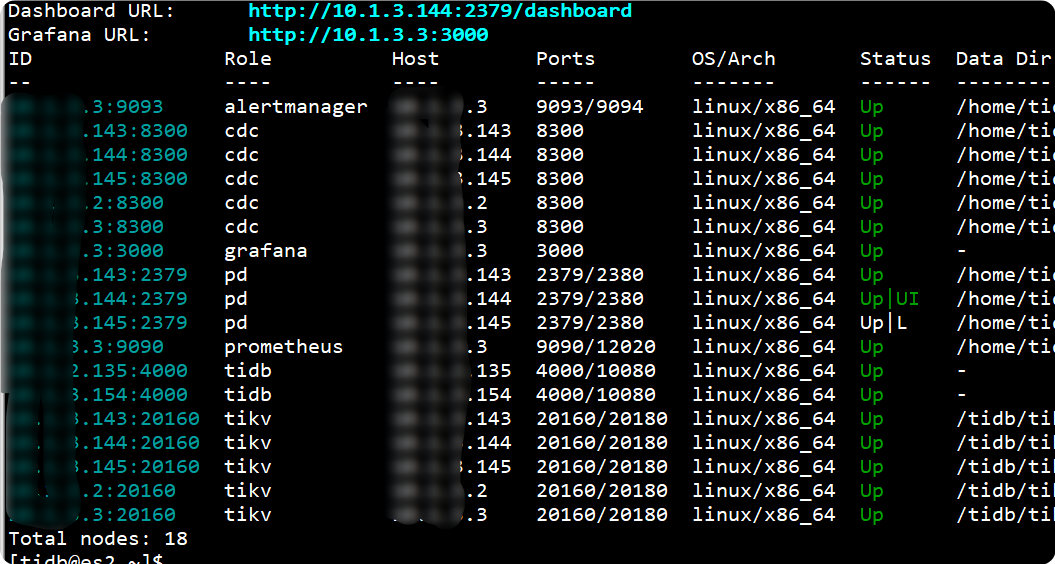Click the Up|UI status of pd node

point(889,299)
